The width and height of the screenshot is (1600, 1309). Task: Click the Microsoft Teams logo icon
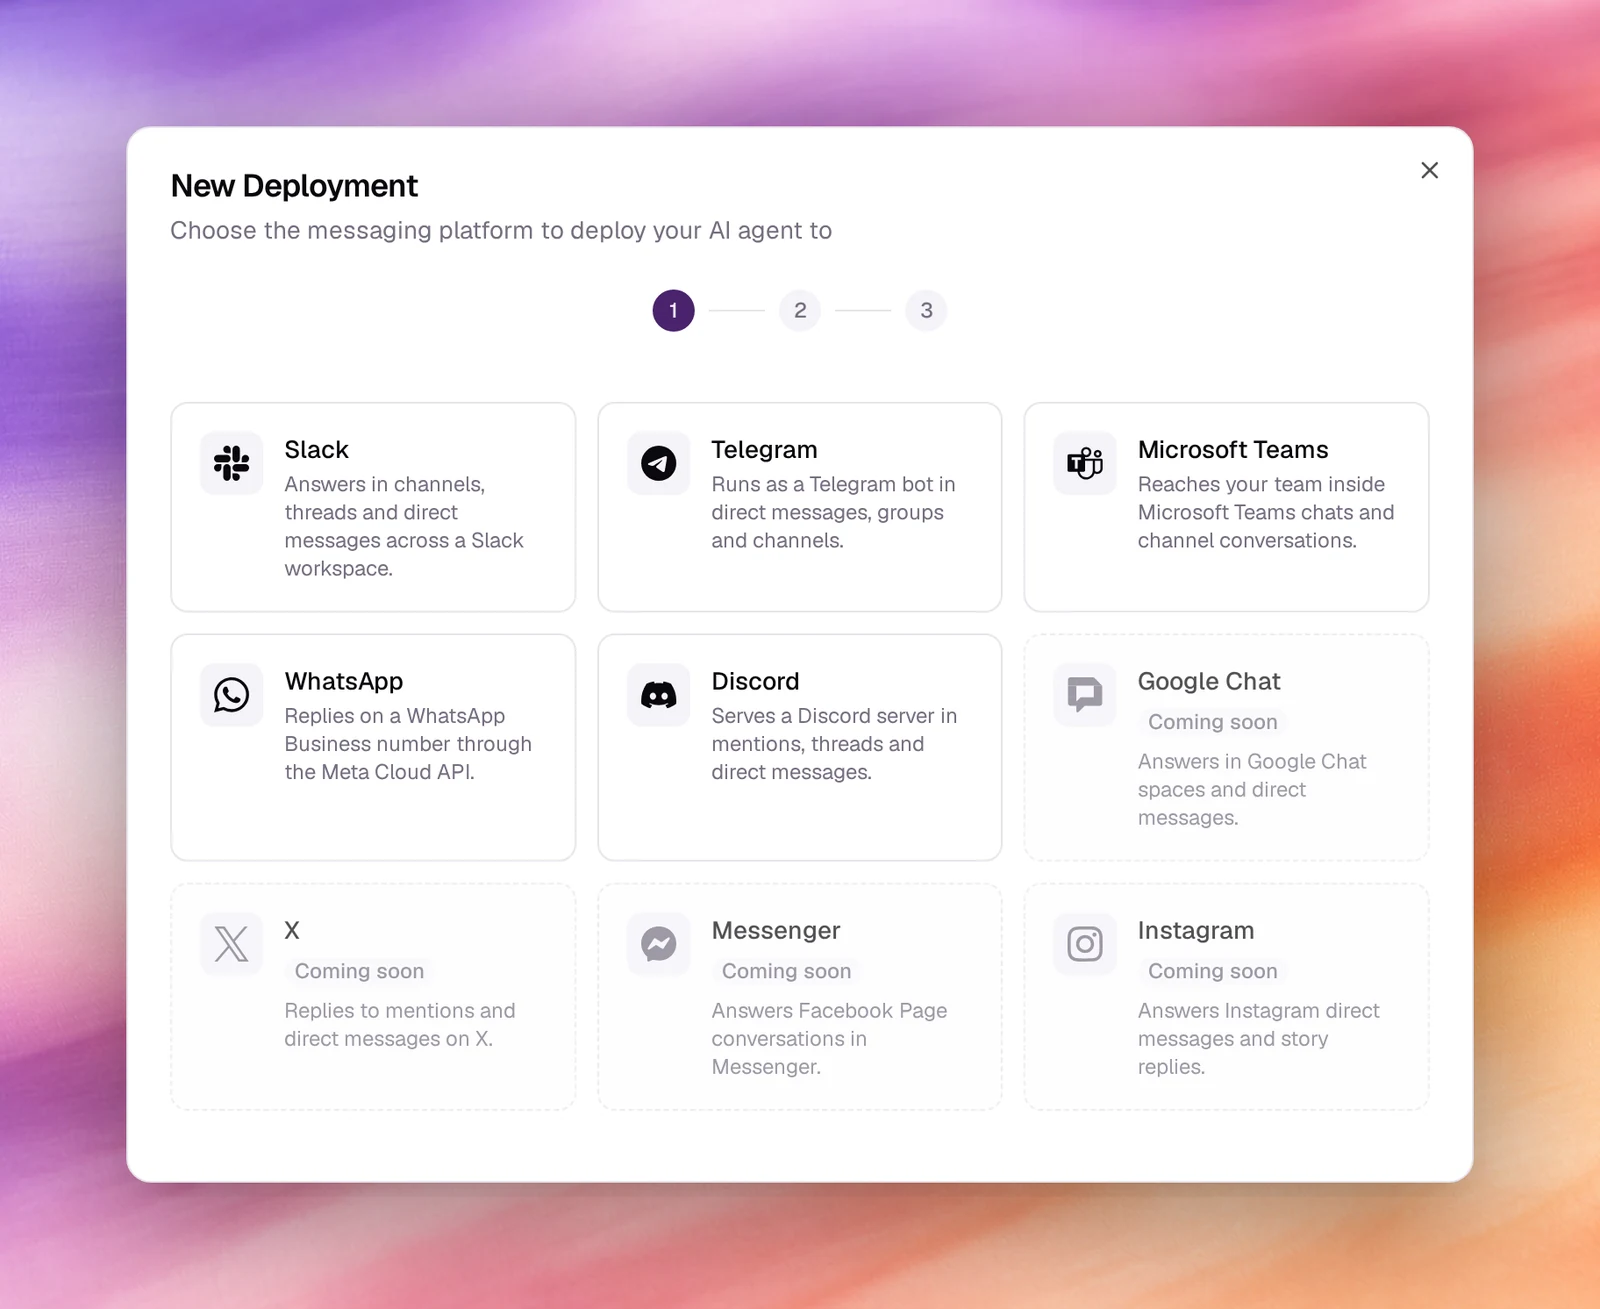[1085, 463]
